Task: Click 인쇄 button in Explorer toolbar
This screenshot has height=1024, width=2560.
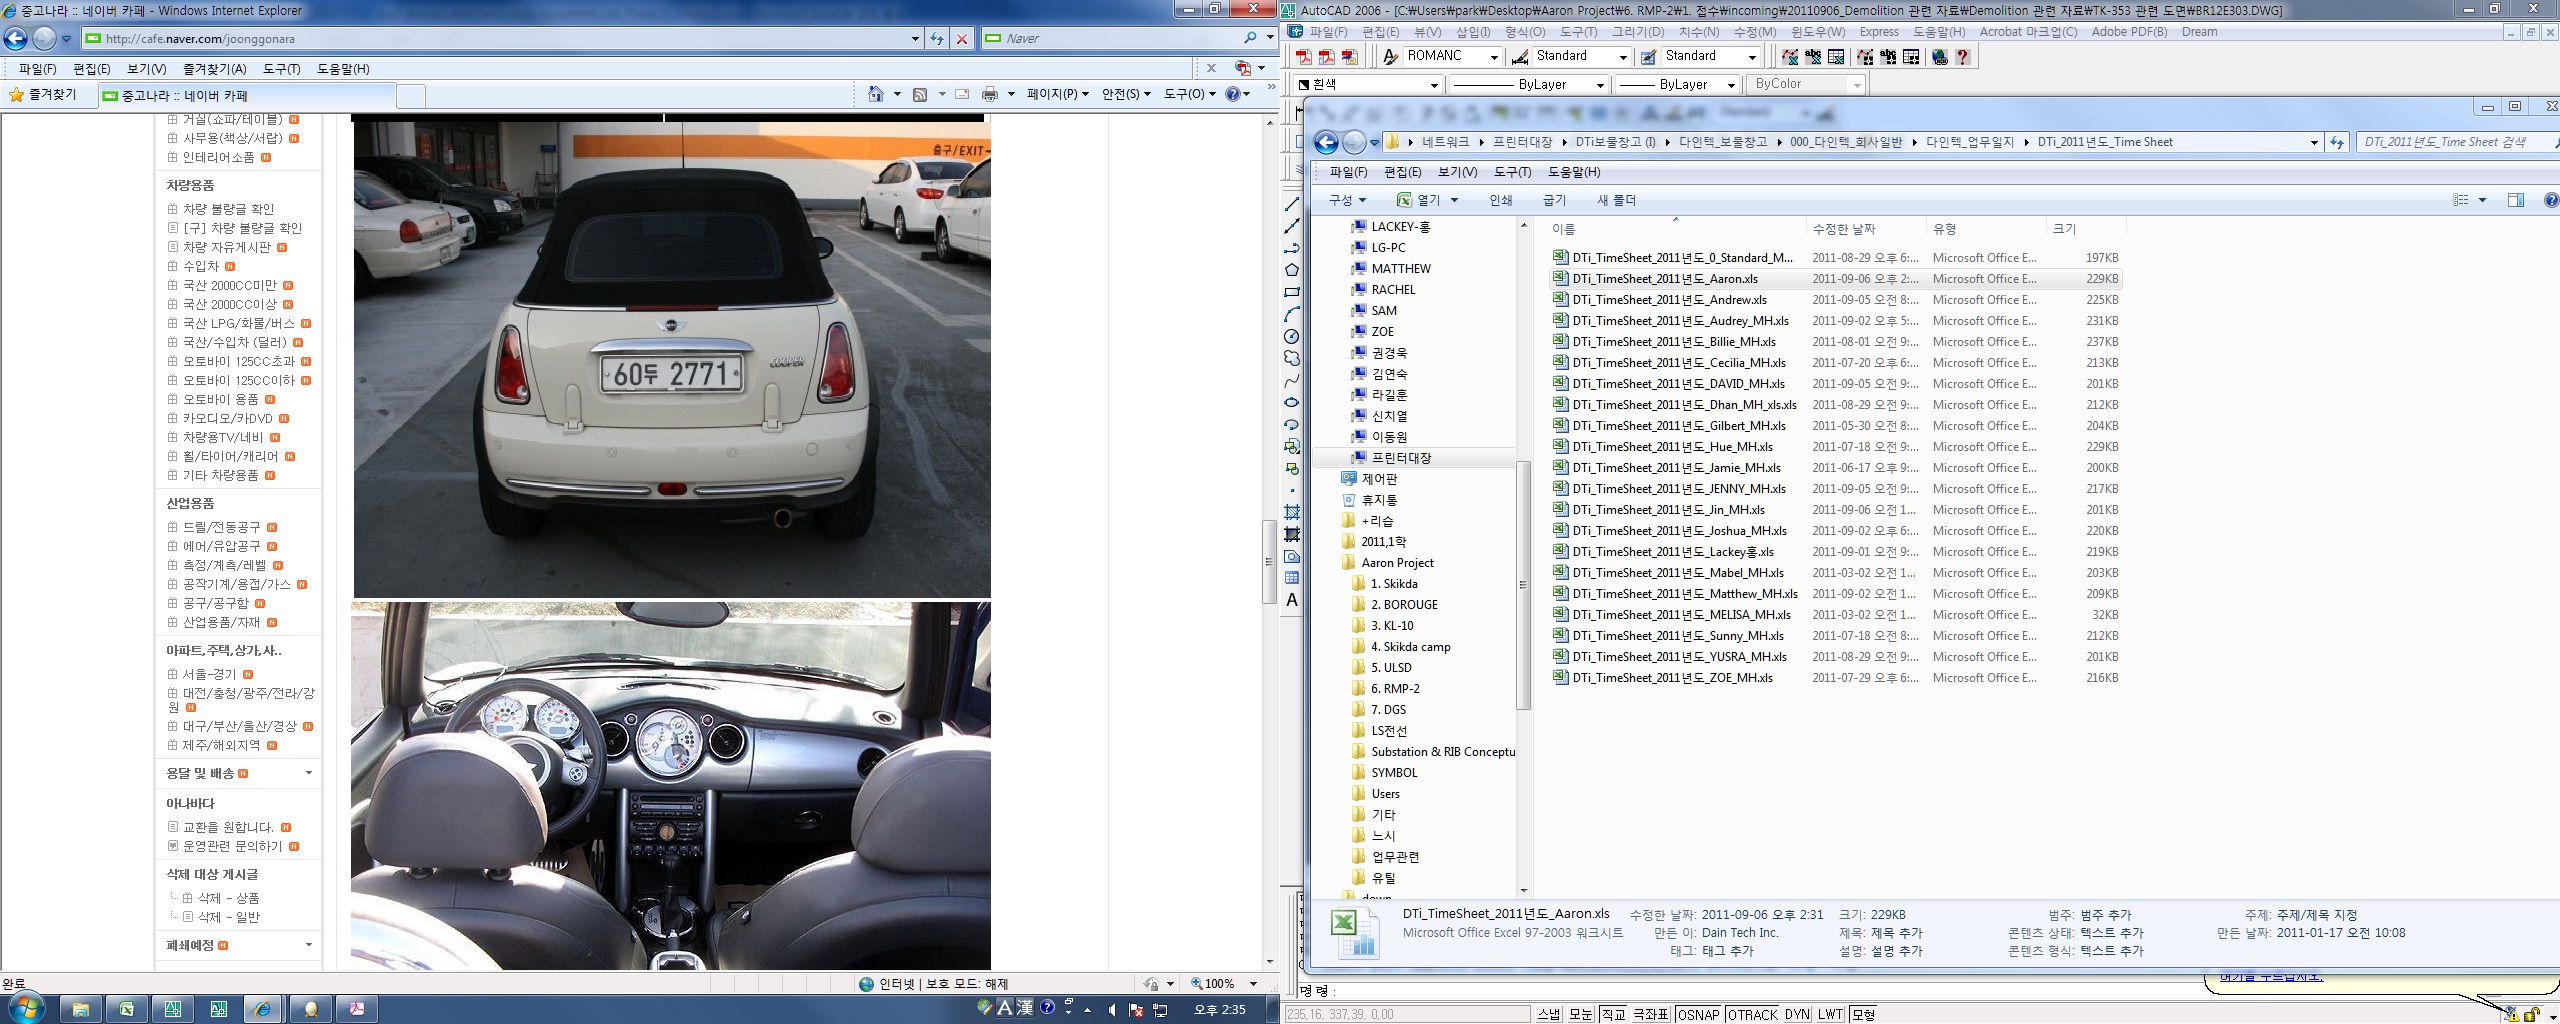Action: click(x=1500, y=200)
